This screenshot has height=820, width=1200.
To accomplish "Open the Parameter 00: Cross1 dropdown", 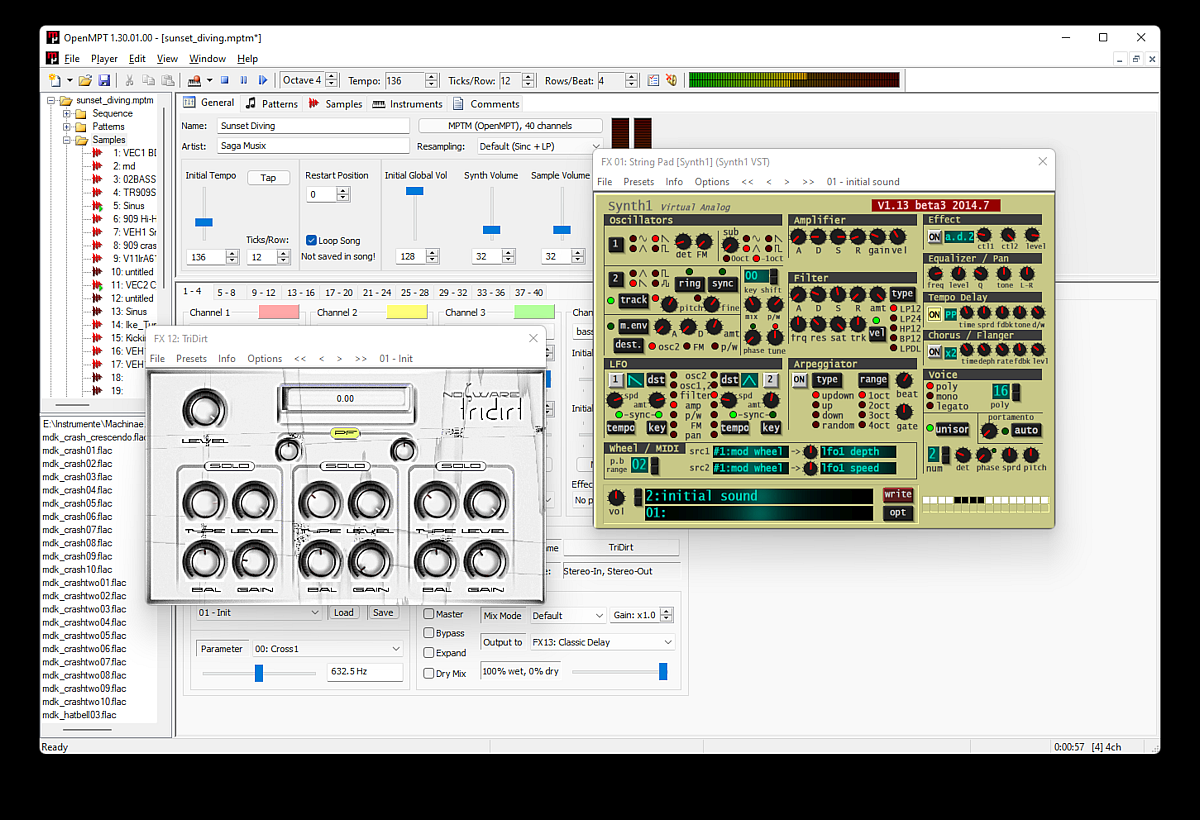I will point(327,648).
